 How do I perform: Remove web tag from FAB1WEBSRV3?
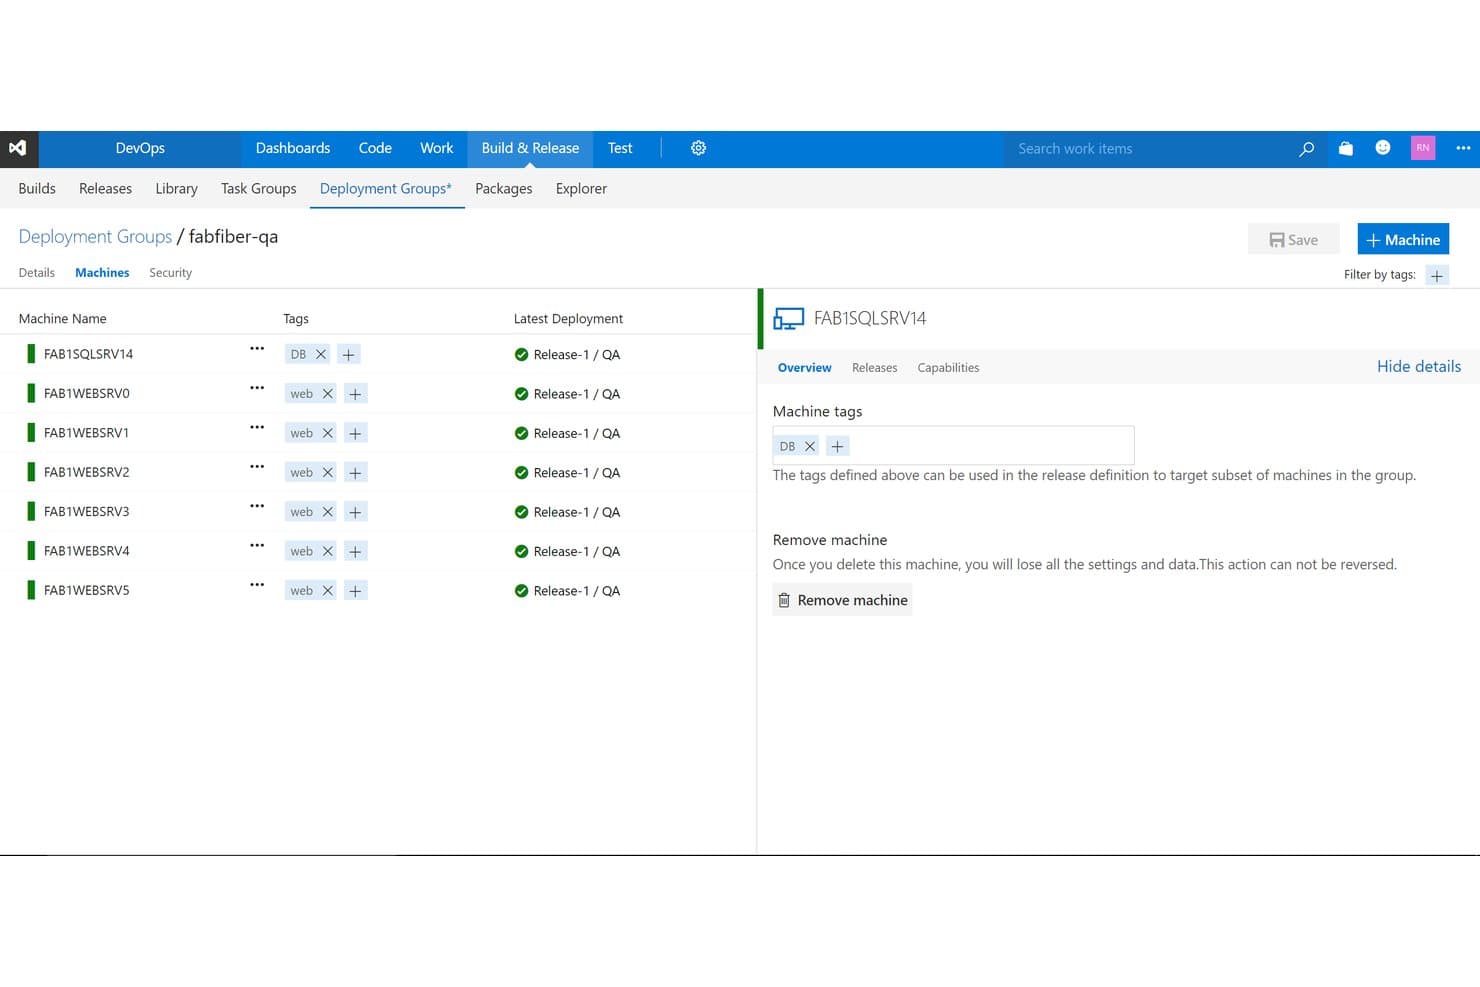coord(327,512)
